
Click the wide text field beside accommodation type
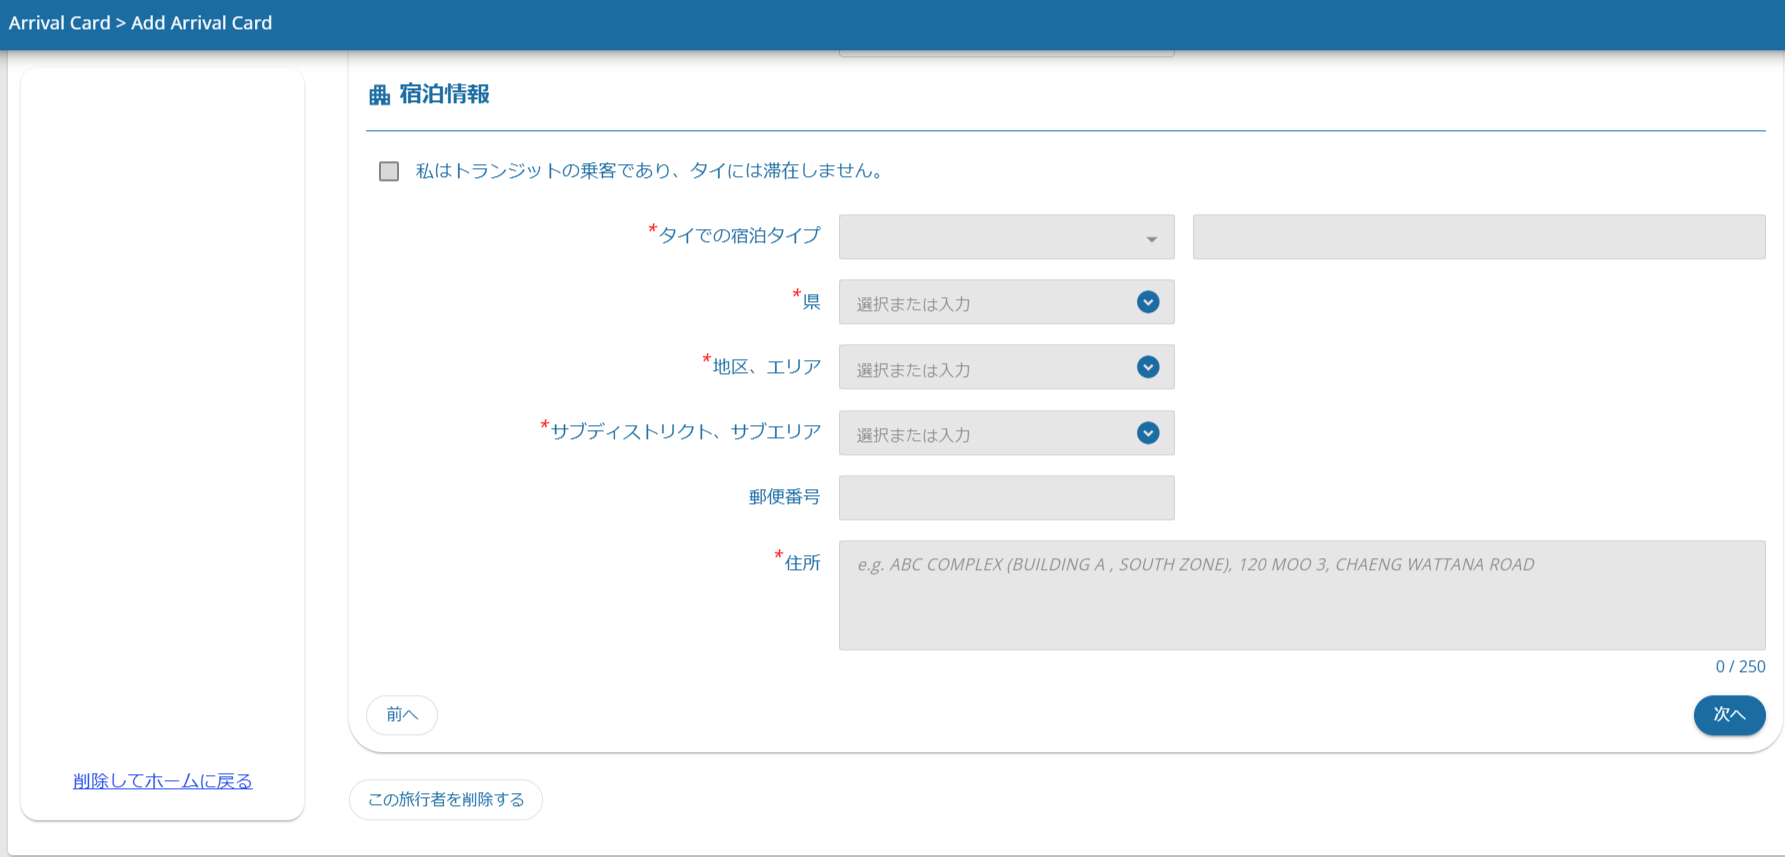[1478, 237]
